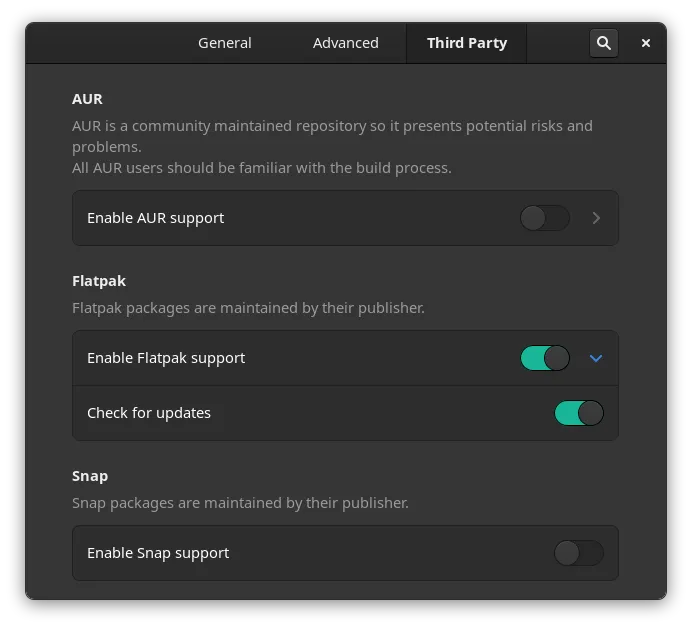Image resolution: width=692 pixels, height=628 pixels.
Task: Click the Snap section heading
Action: [90, 476]
